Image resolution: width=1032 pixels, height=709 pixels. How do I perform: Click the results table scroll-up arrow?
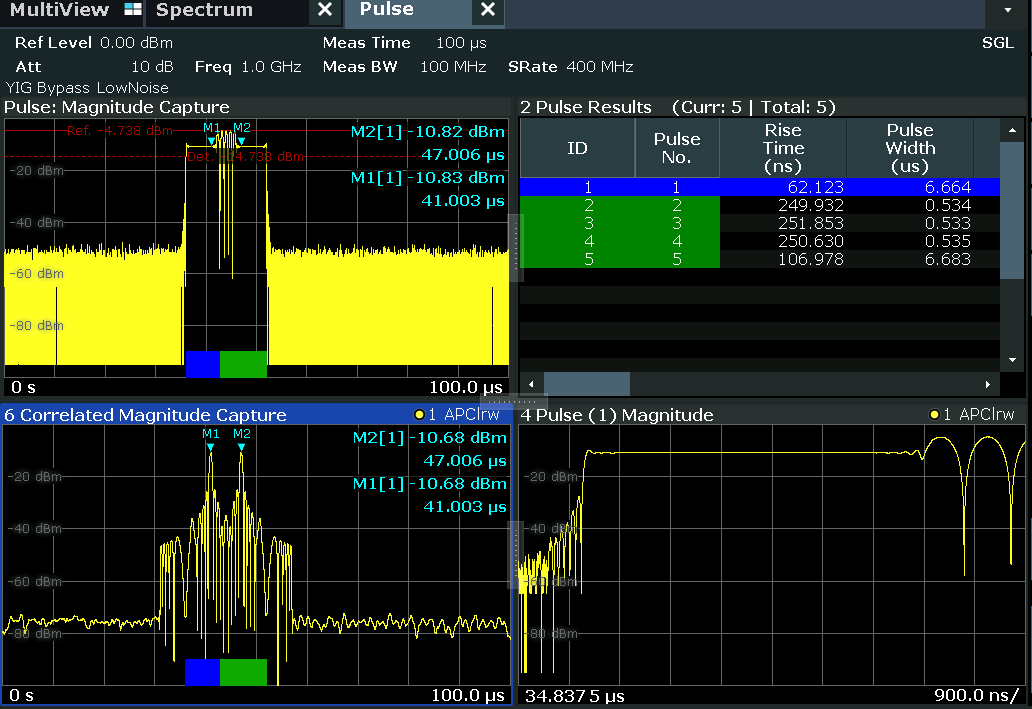point(1012,128)
